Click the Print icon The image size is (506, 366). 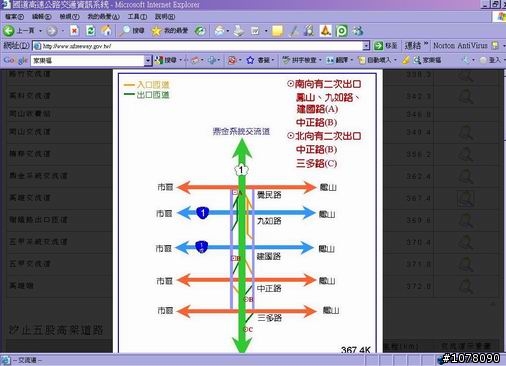coord(239,31)
